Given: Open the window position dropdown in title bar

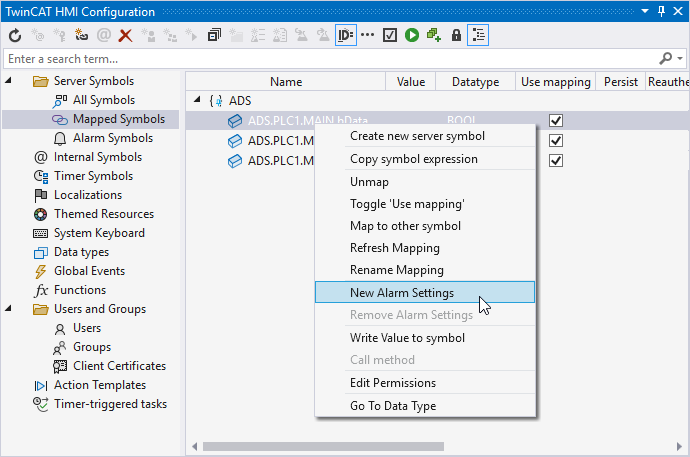Looking at the screenshot, I should click(x=645, y=11).
